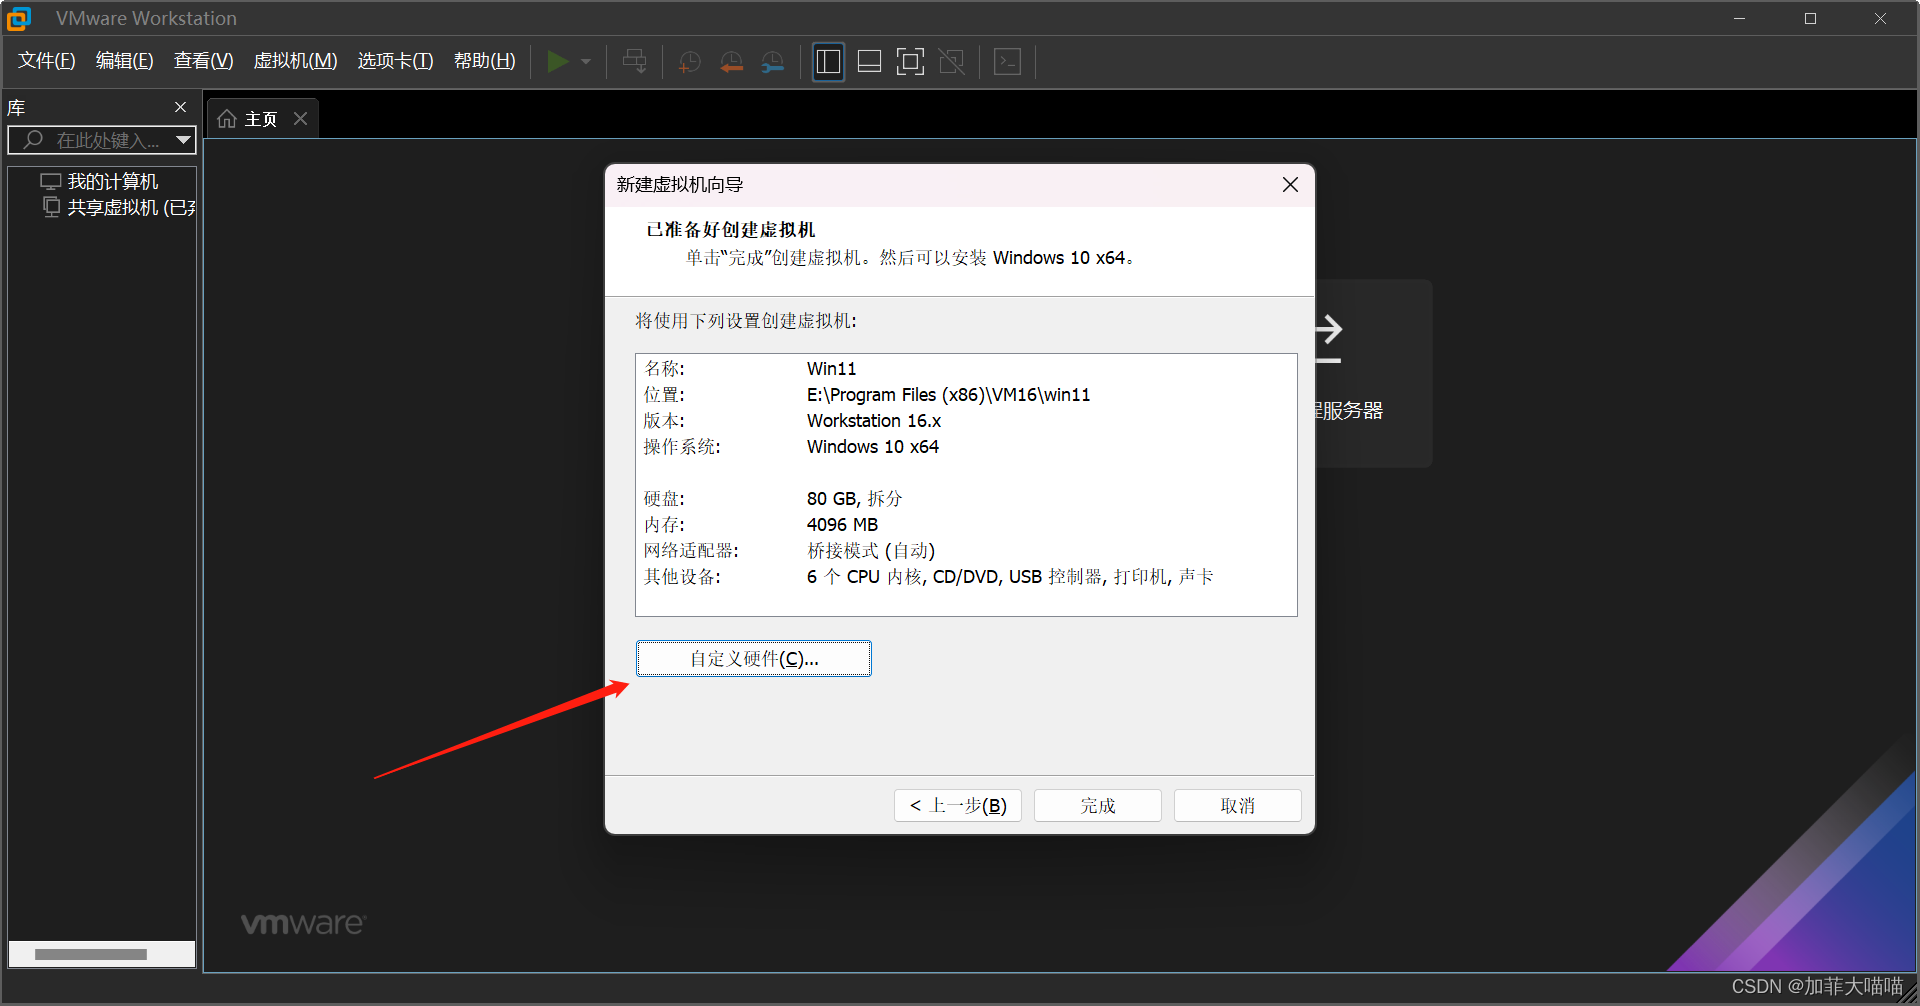Toggle the thumbnail bar view icon
This screenshot has width=1920, height=1006.
[869, 62]
